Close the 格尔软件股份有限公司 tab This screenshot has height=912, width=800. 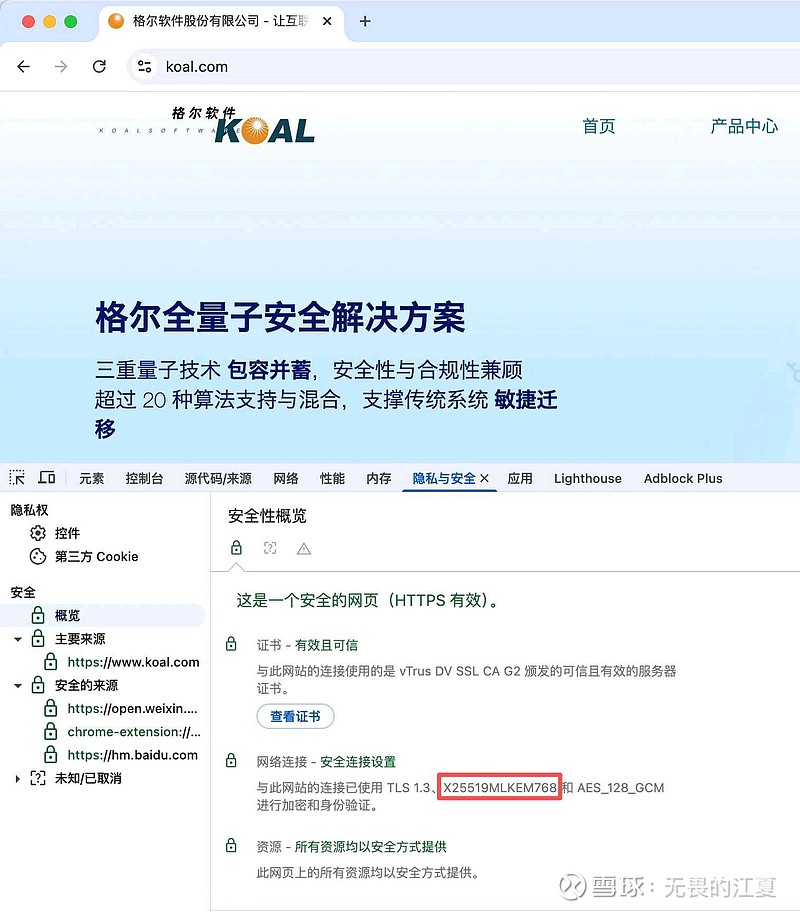click(x=327, y=22)
